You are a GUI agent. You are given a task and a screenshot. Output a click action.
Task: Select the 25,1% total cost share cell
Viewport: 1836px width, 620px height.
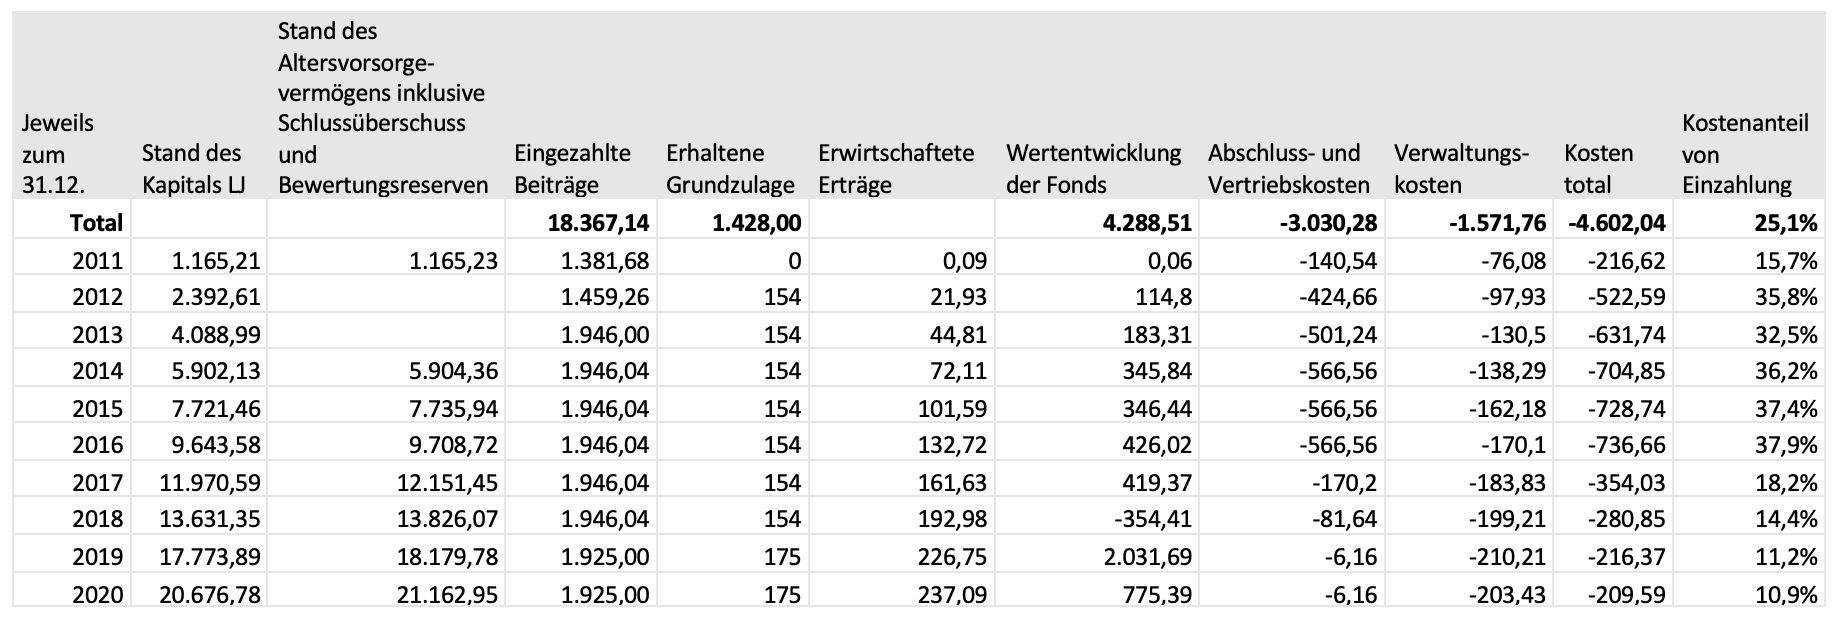[1786, 223]
